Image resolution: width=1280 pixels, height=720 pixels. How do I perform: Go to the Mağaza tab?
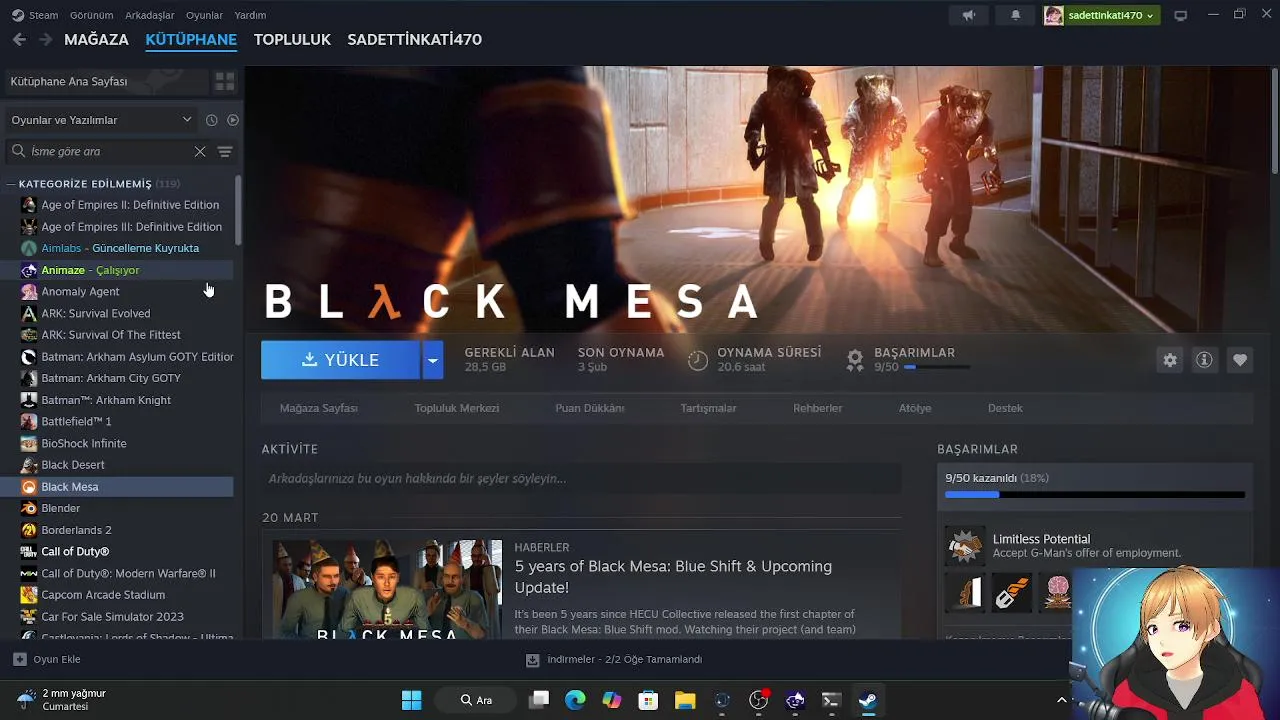coord(96,40)
